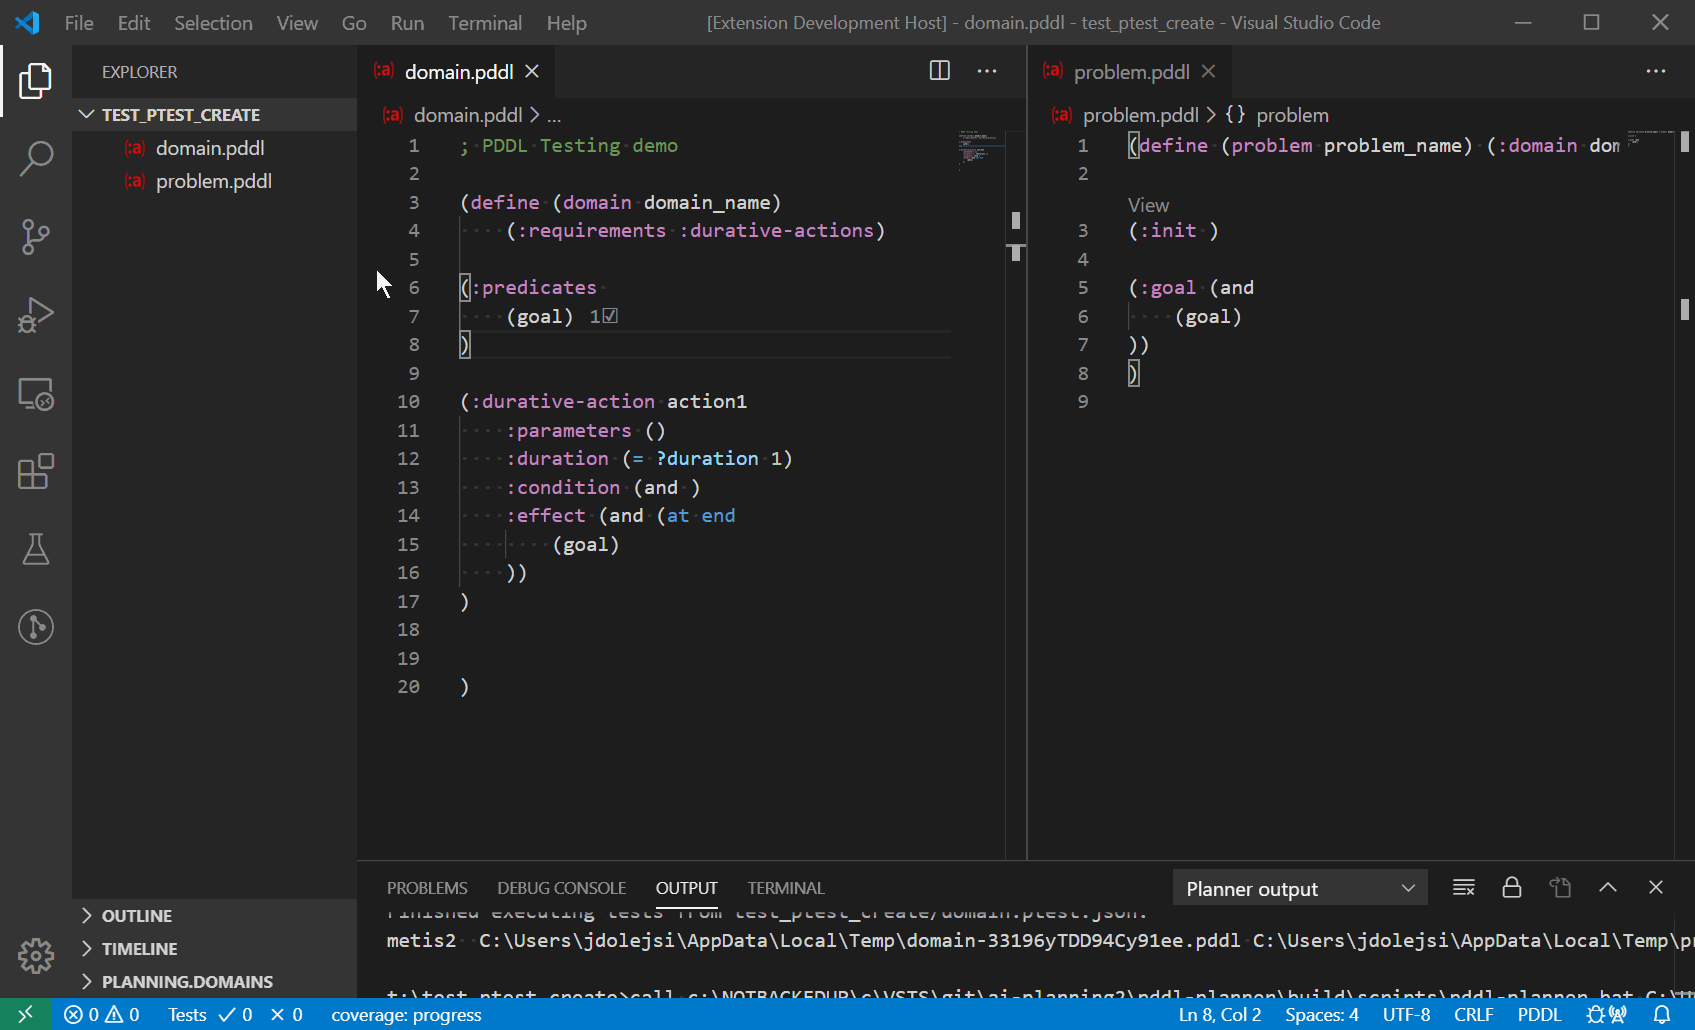This screenshot has height=1030, width=1695.
Task: Open the Run menu
Action: [x=407, y=23]
